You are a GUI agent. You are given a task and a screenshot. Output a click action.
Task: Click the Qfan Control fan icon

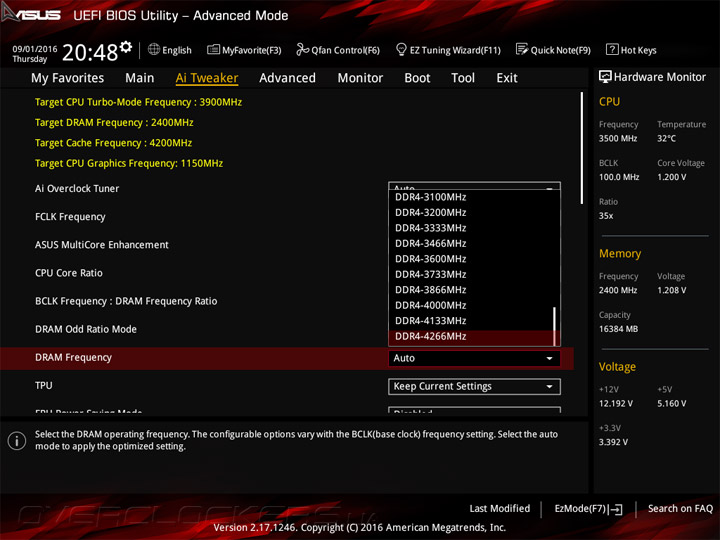(x=302, y=49)
